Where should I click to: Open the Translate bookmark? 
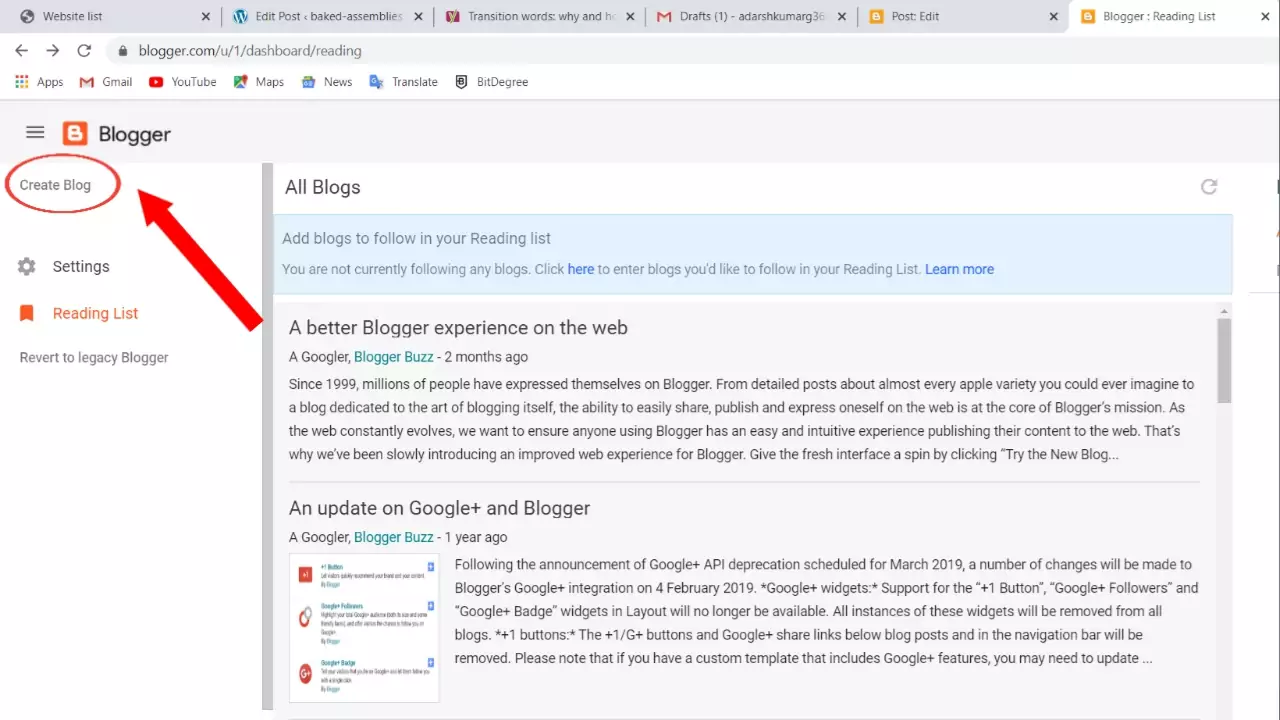(x=403, y=82)
